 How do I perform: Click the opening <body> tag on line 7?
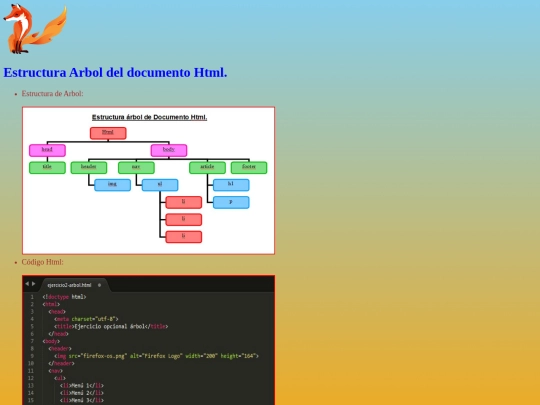(x=51, y=341)
